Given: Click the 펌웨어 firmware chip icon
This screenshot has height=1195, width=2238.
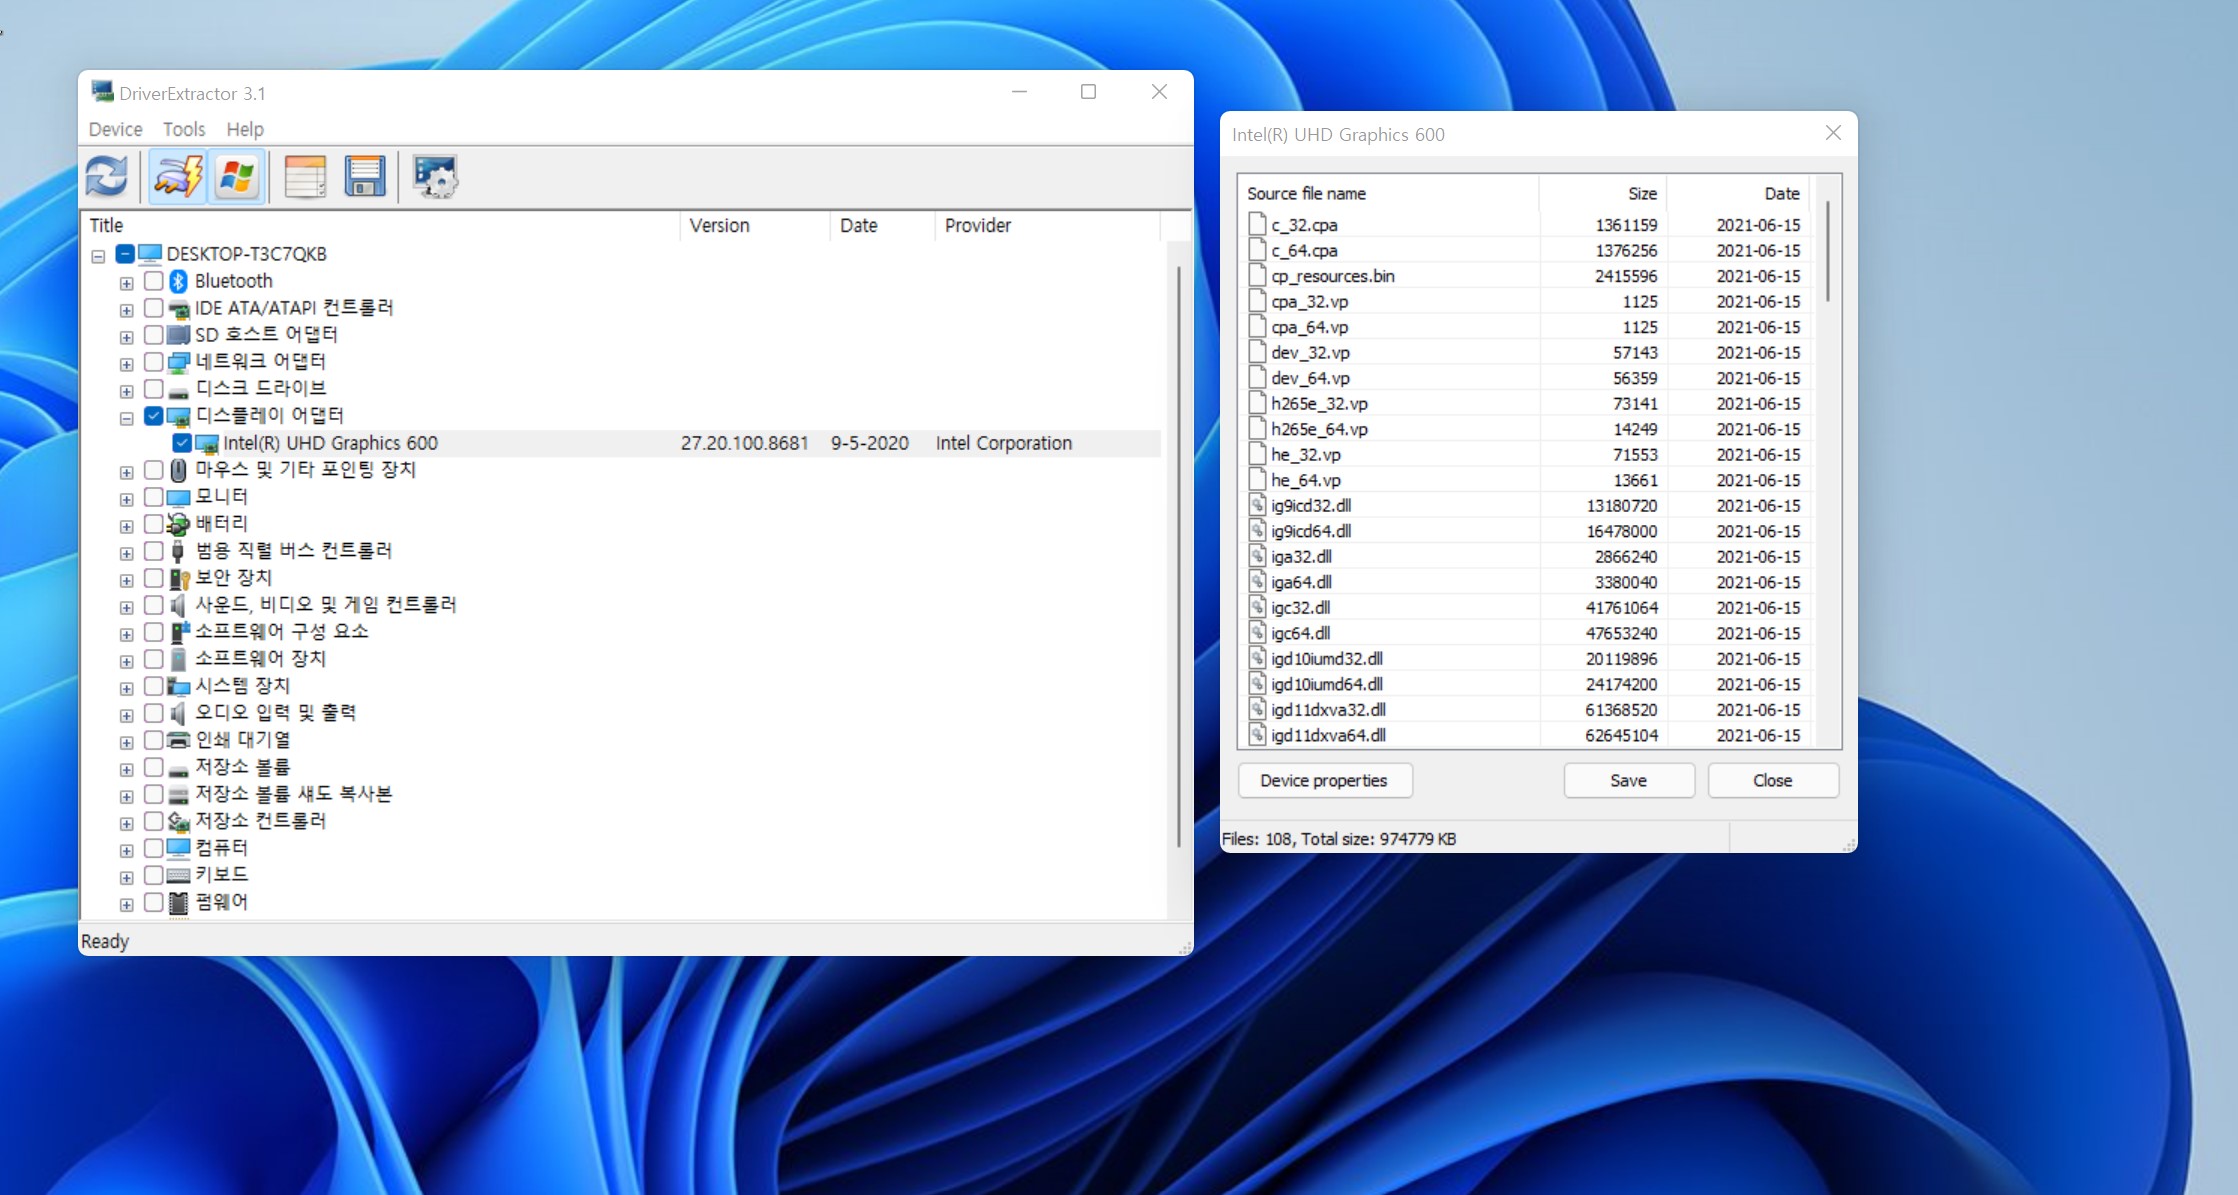Looking at the screenshot, I should [178, 902].
